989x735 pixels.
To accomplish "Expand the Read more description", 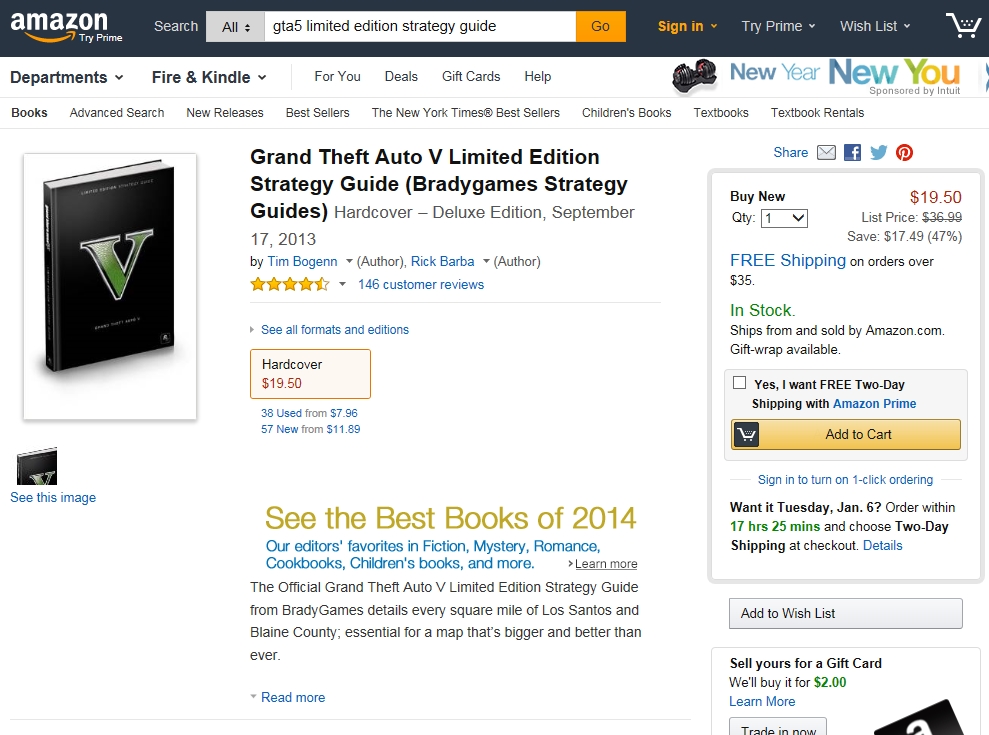I will click(292, 698).
